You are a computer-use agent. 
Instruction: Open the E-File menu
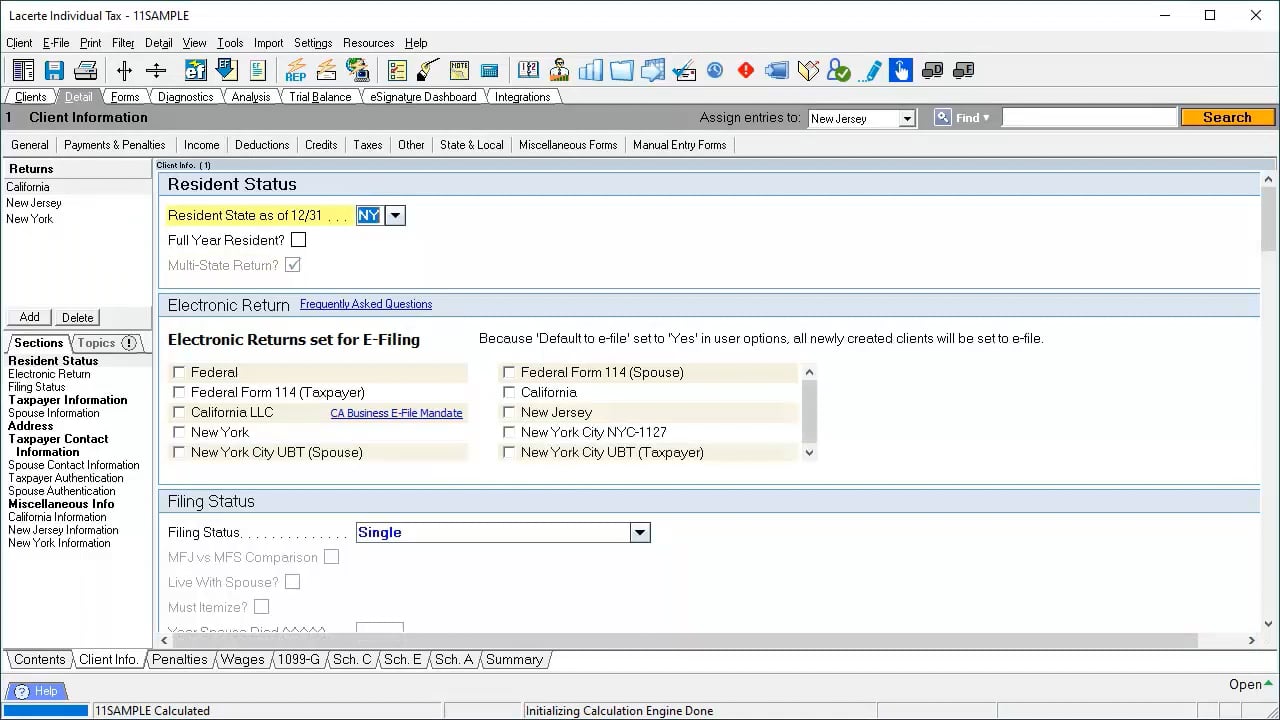(56, 43)
